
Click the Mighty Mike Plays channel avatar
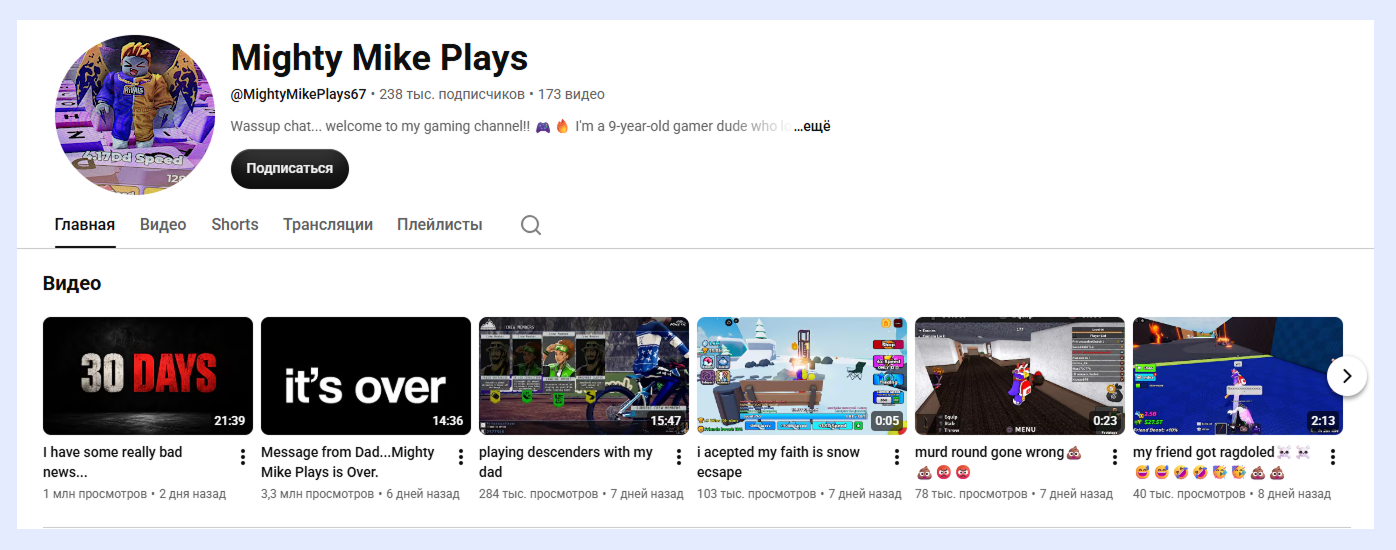(x=135, y=115)
